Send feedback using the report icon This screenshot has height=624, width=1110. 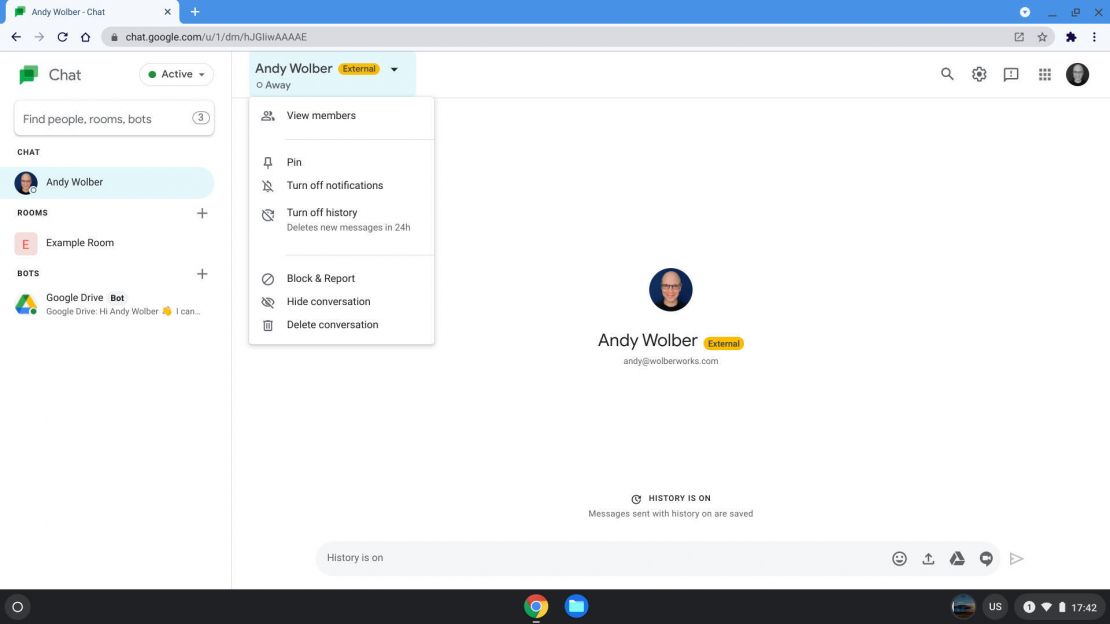[1011, 73]
